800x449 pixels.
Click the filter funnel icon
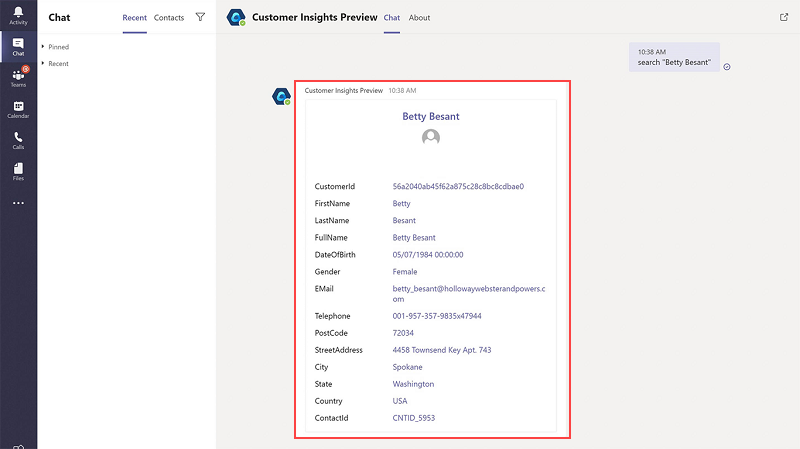[201, 17]
